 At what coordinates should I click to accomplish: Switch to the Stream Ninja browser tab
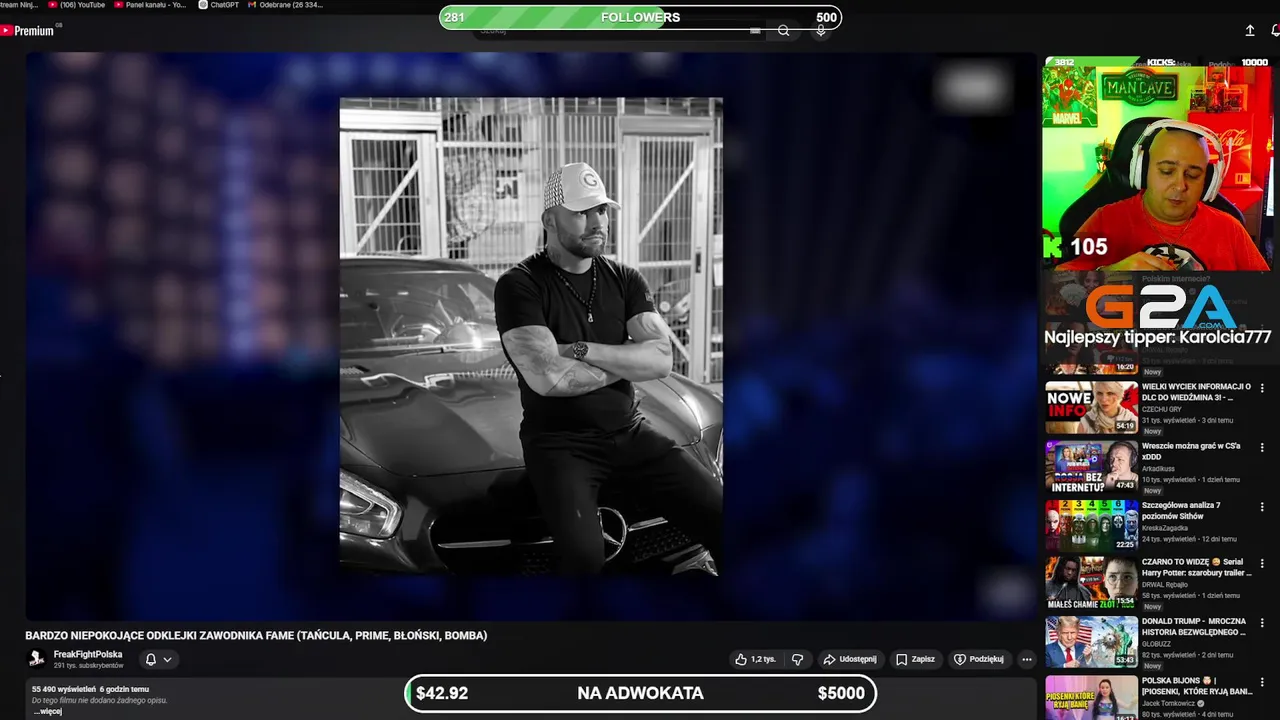coord(19,5)
